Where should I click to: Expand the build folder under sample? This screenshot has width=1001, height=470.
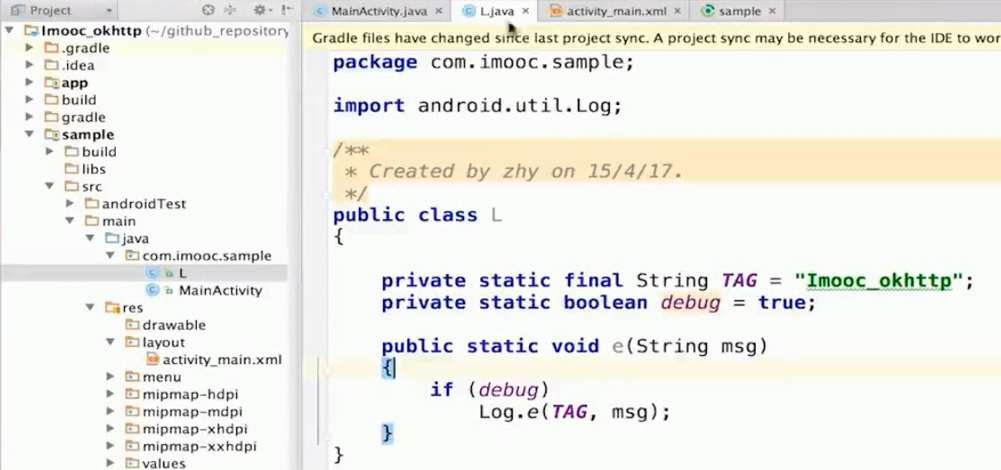50,151
